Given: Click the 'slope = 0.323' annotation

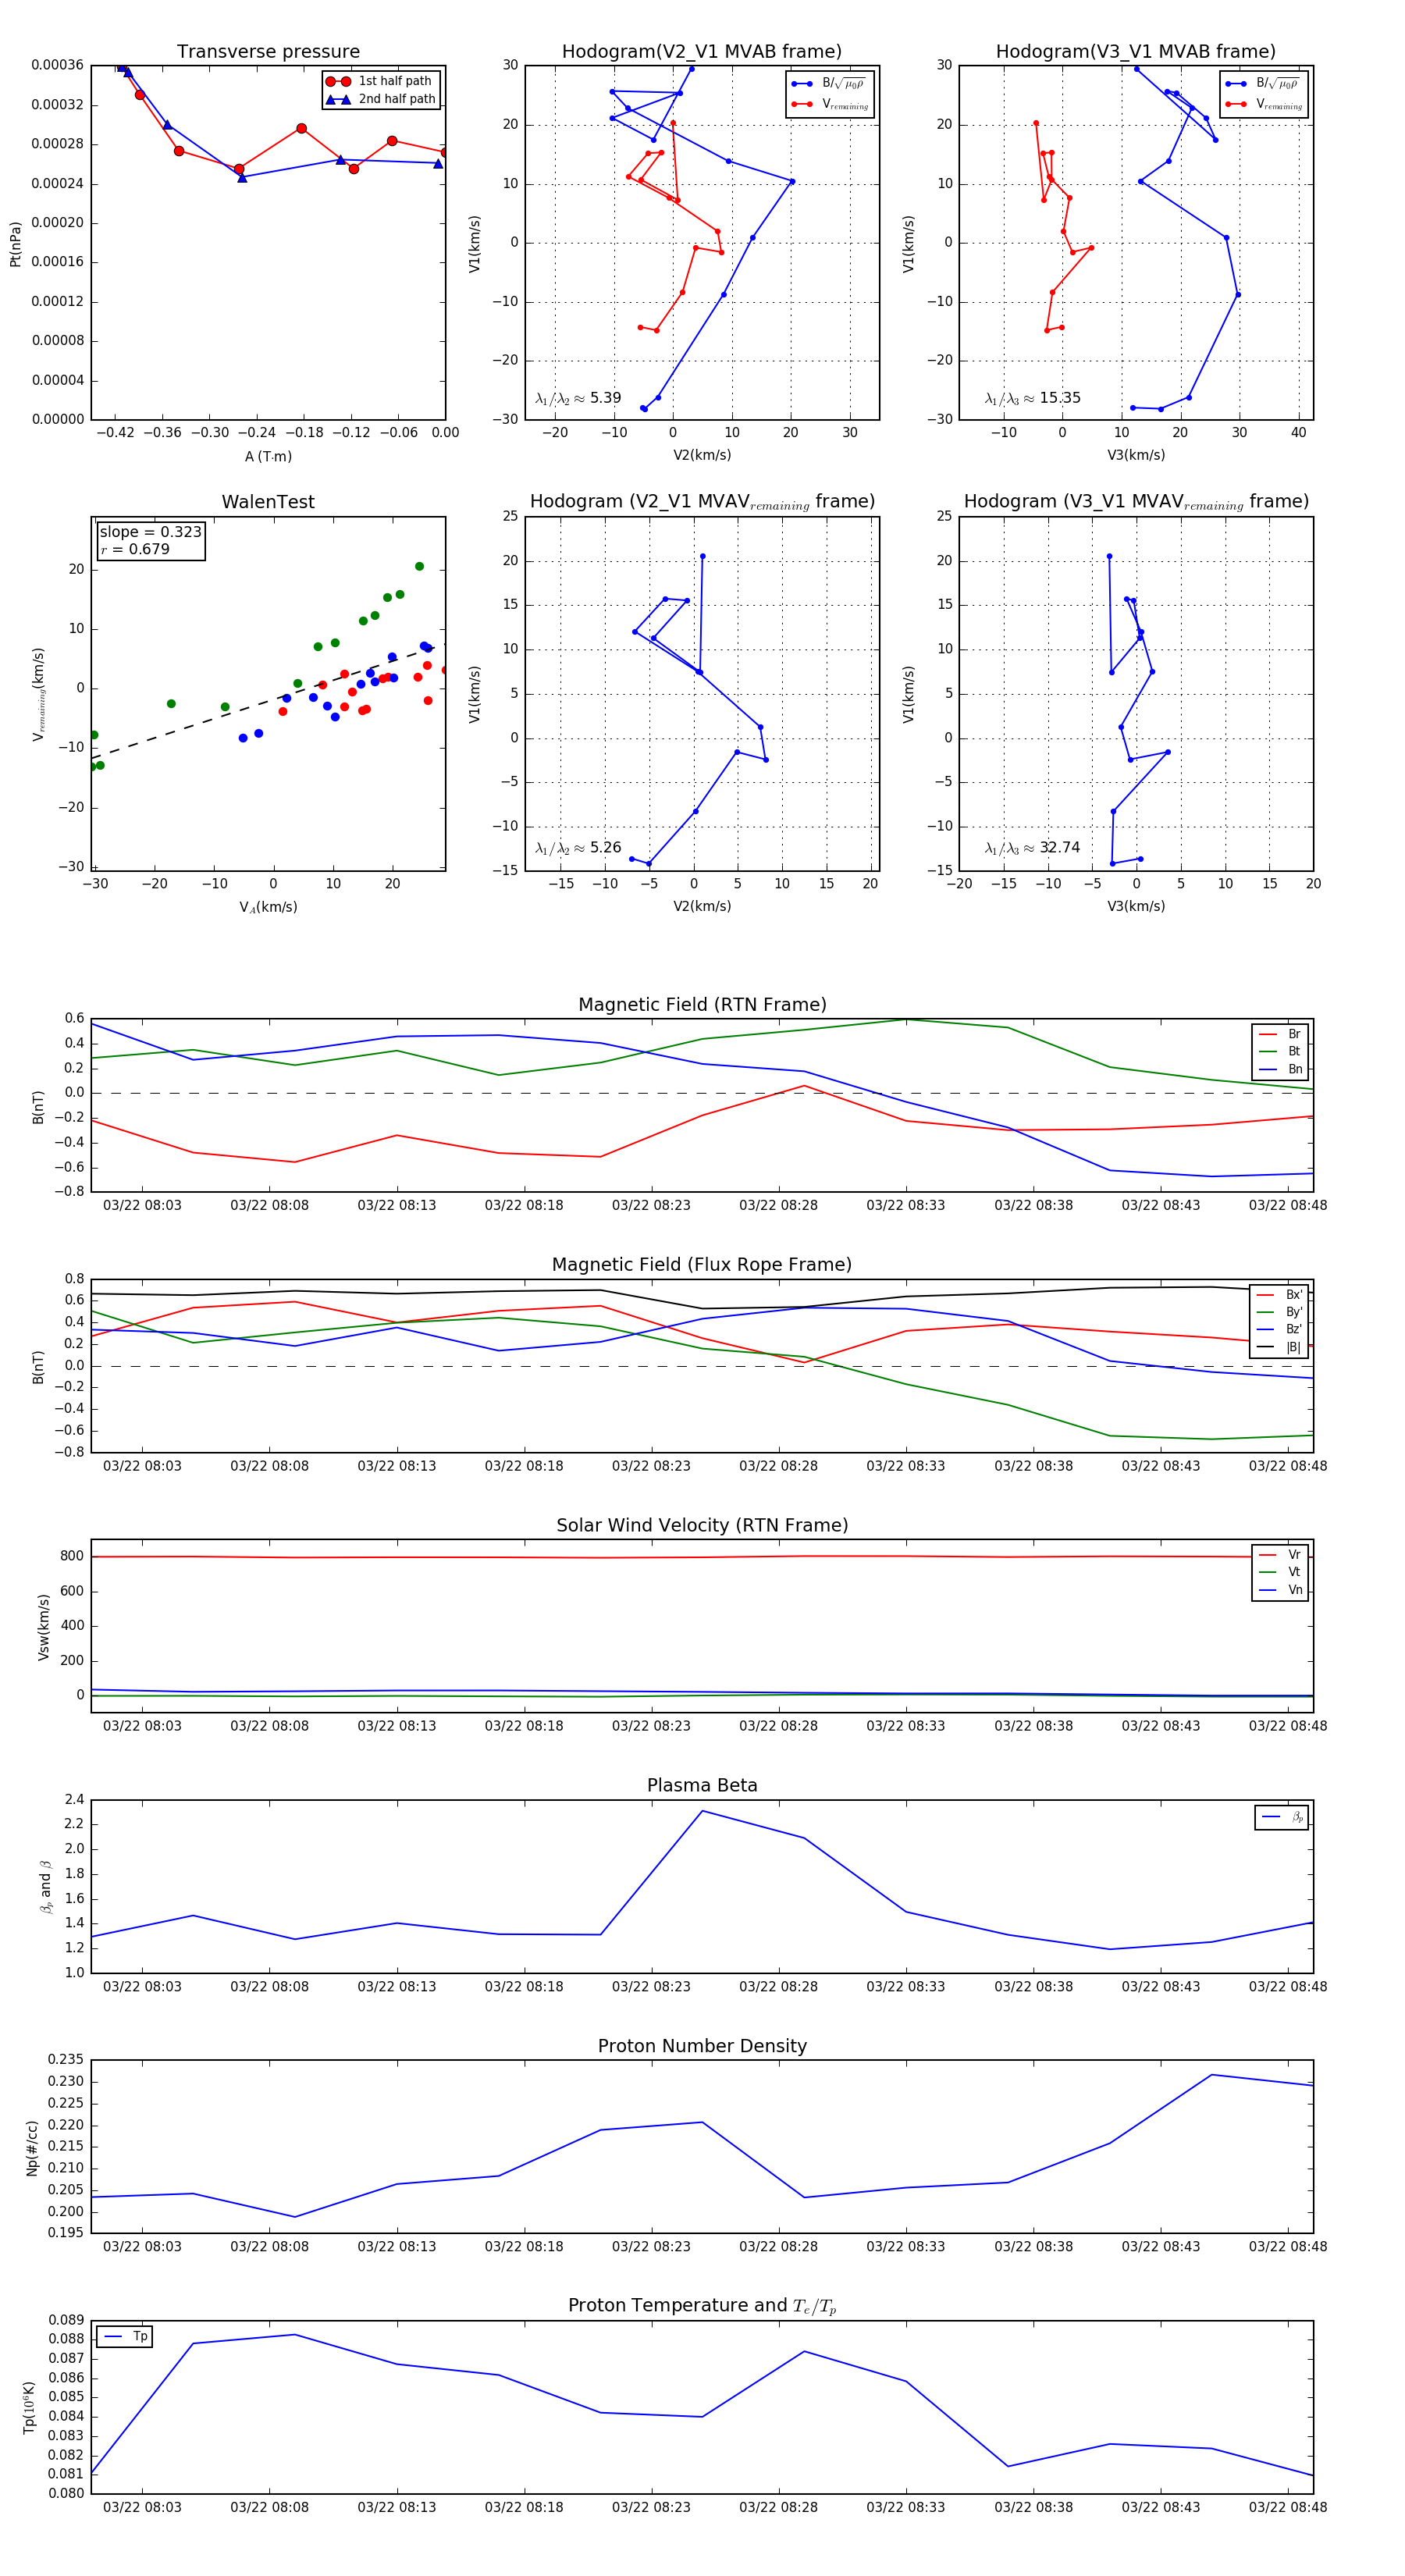Looking at the screenshot, I should [x=150, y=532].
